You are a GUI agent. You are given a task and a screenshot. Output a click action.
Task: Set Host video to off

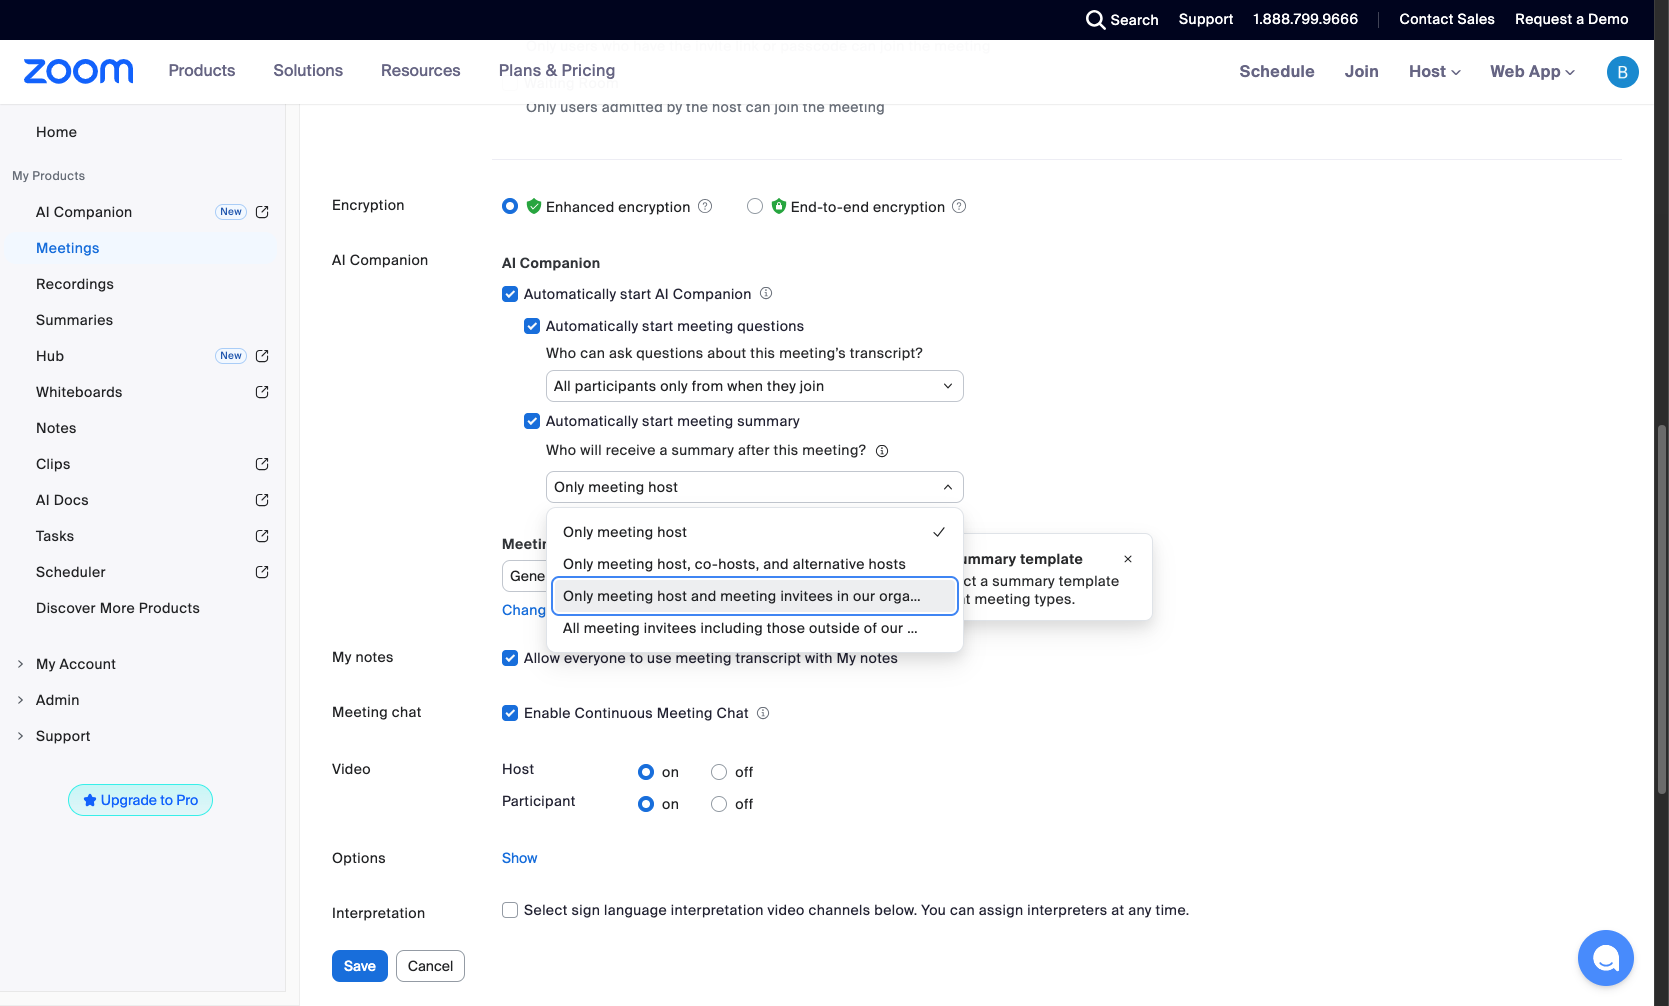tap(719, 772)
